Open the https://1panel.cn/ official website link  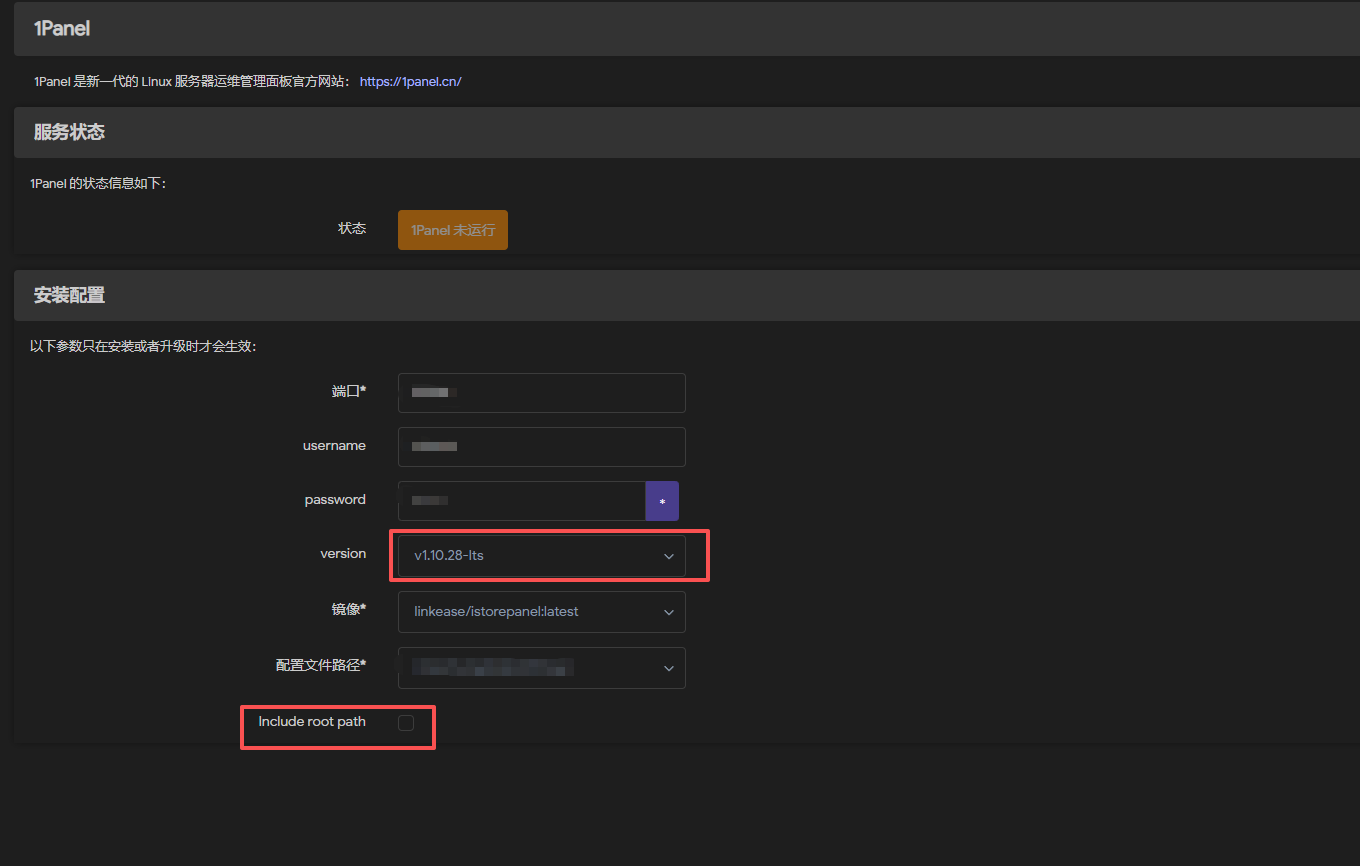[410, 82]
